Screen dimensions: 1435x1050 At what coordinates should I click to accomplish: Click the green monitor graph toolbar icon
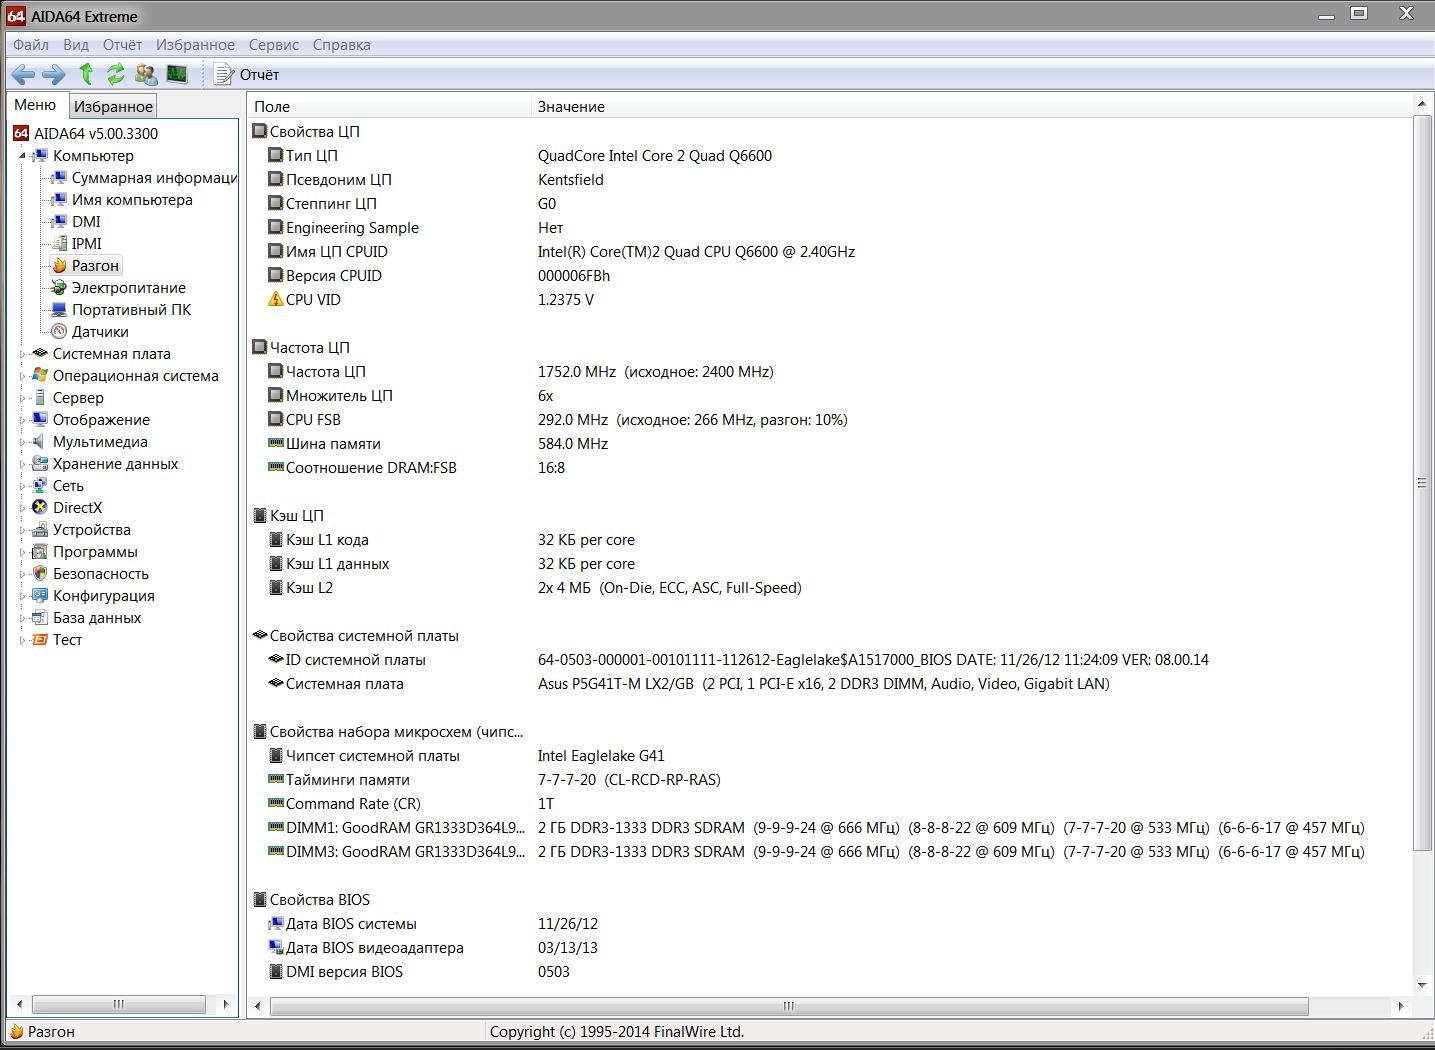coord(177,74)
